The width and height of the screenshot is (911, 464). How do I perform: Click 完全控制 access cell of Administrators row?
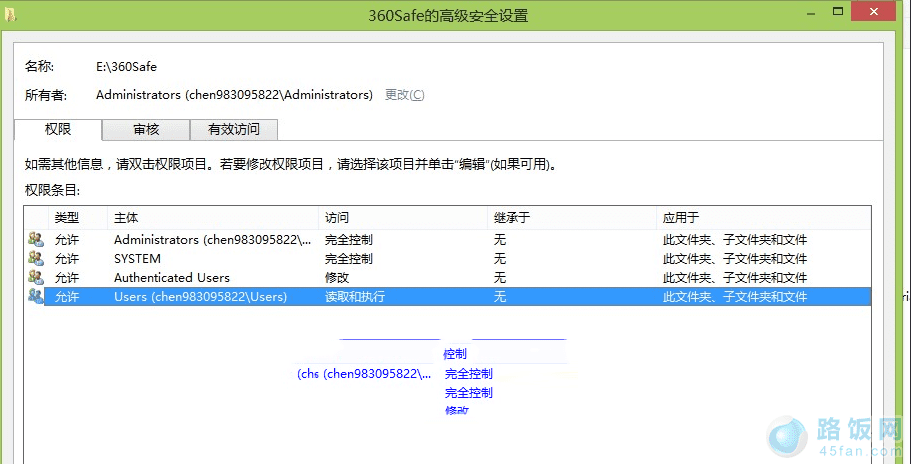point(349,240)
